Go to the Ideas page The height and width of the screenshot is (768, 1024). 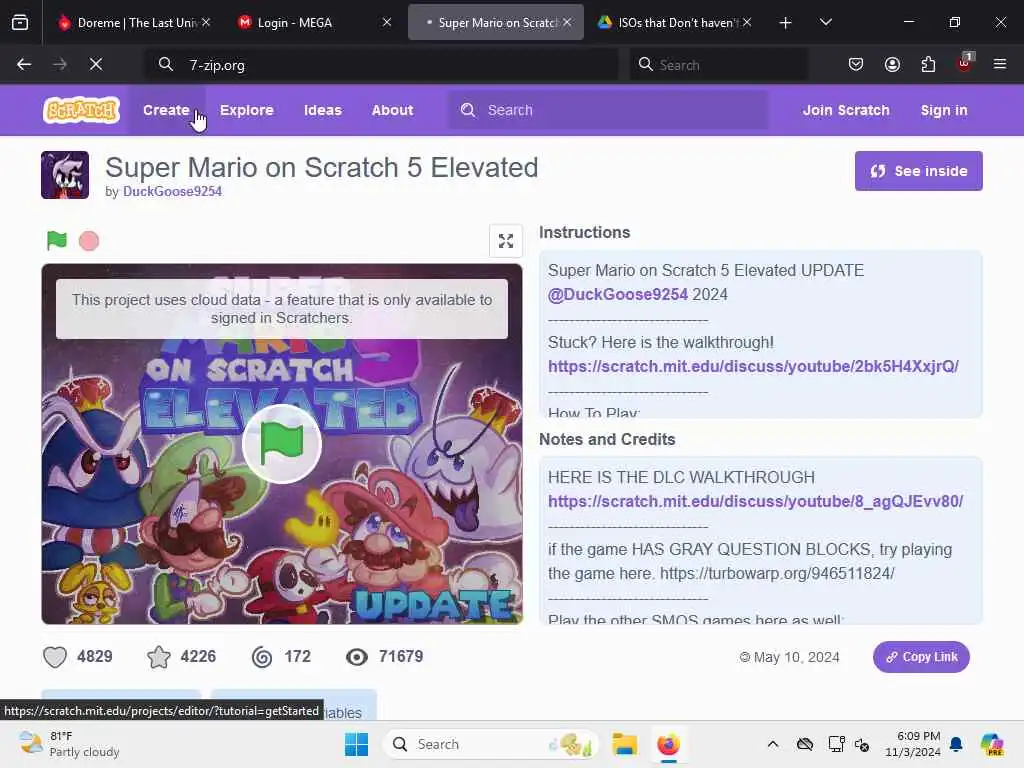pos(323,110)
